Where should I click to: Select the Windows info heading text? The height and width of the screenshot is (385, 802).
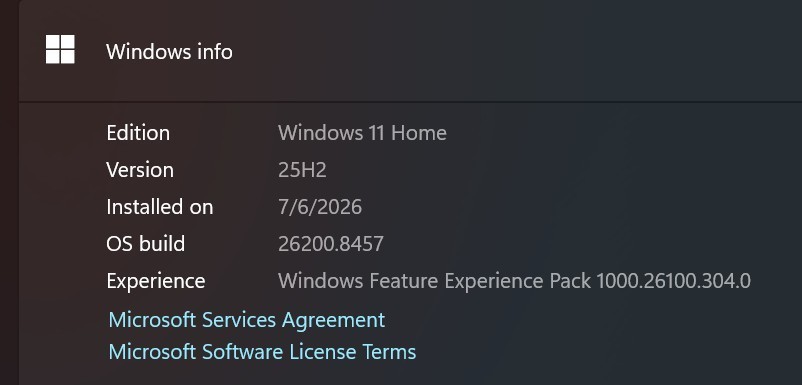(x=169, y=52)
